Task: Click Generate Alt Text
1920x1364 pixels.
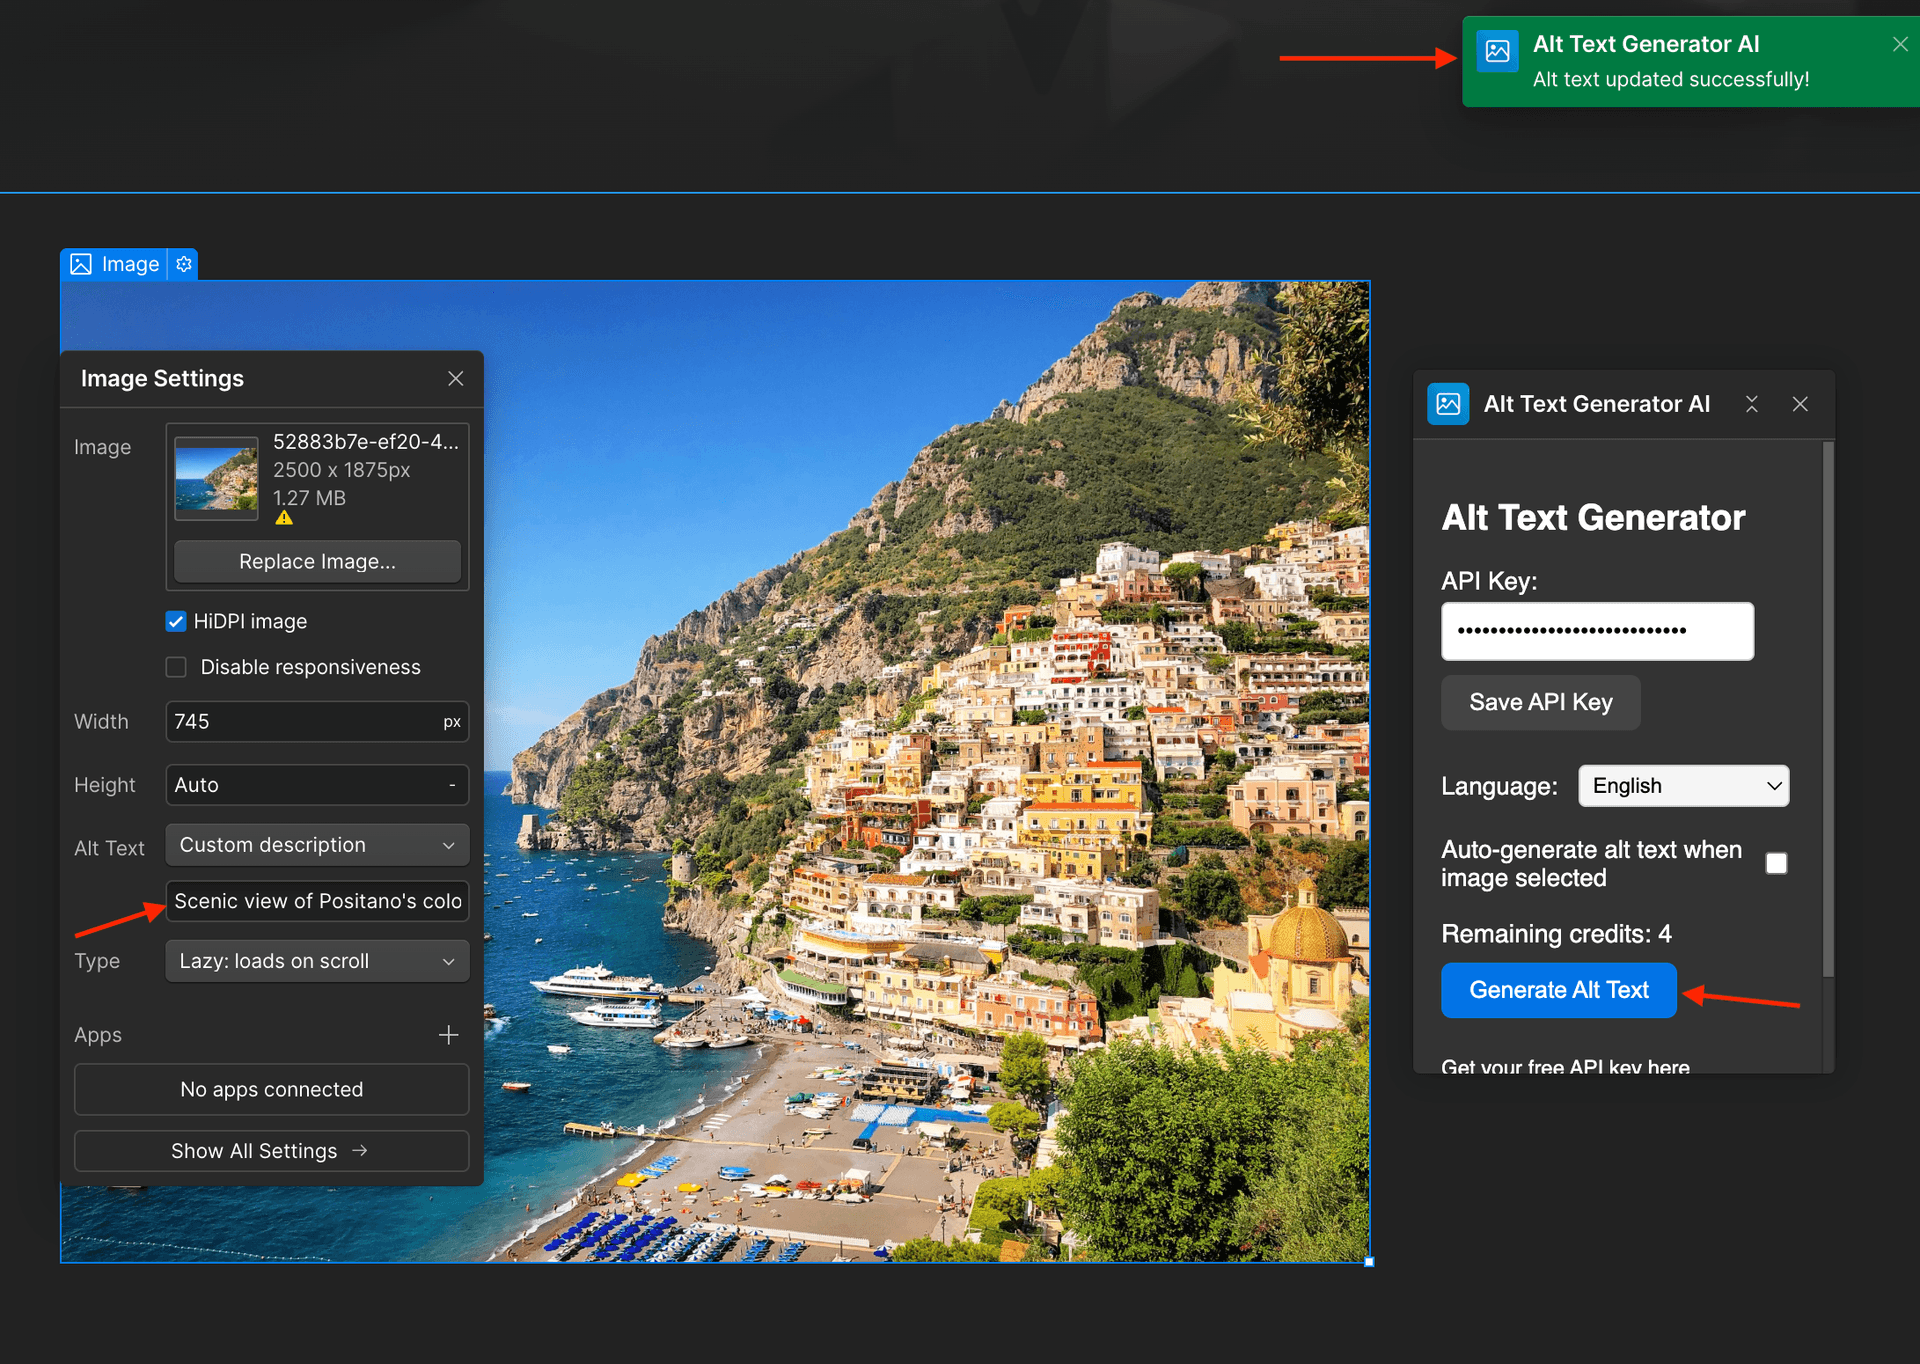Action: (x=1558, y=989)
